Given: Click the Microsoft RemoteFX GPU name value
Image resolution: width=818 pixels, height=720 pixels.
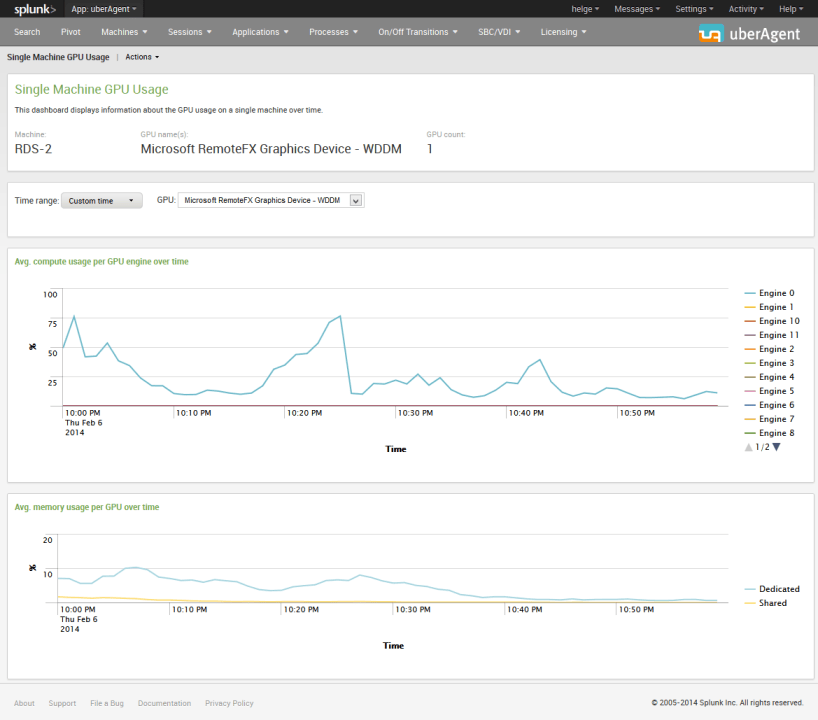Looking at the screenshot, I should [x=271, y=149].
